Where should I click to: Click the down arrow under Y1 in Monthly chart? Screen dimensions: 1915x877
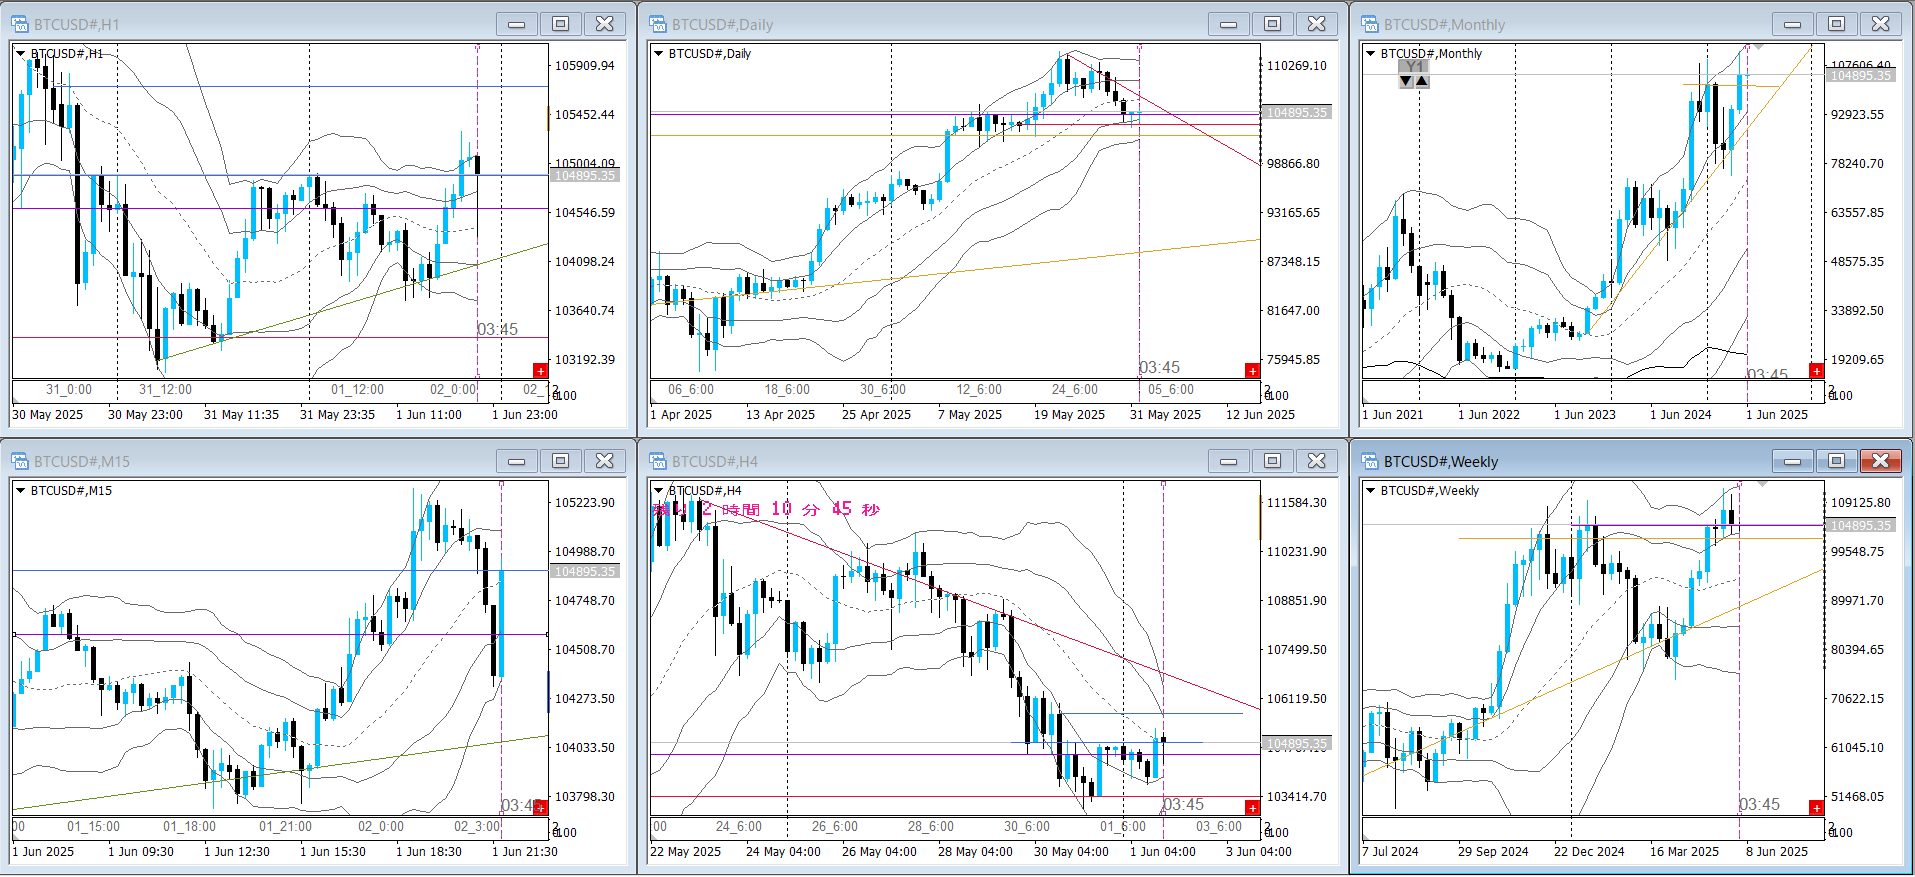point(1406,81)
